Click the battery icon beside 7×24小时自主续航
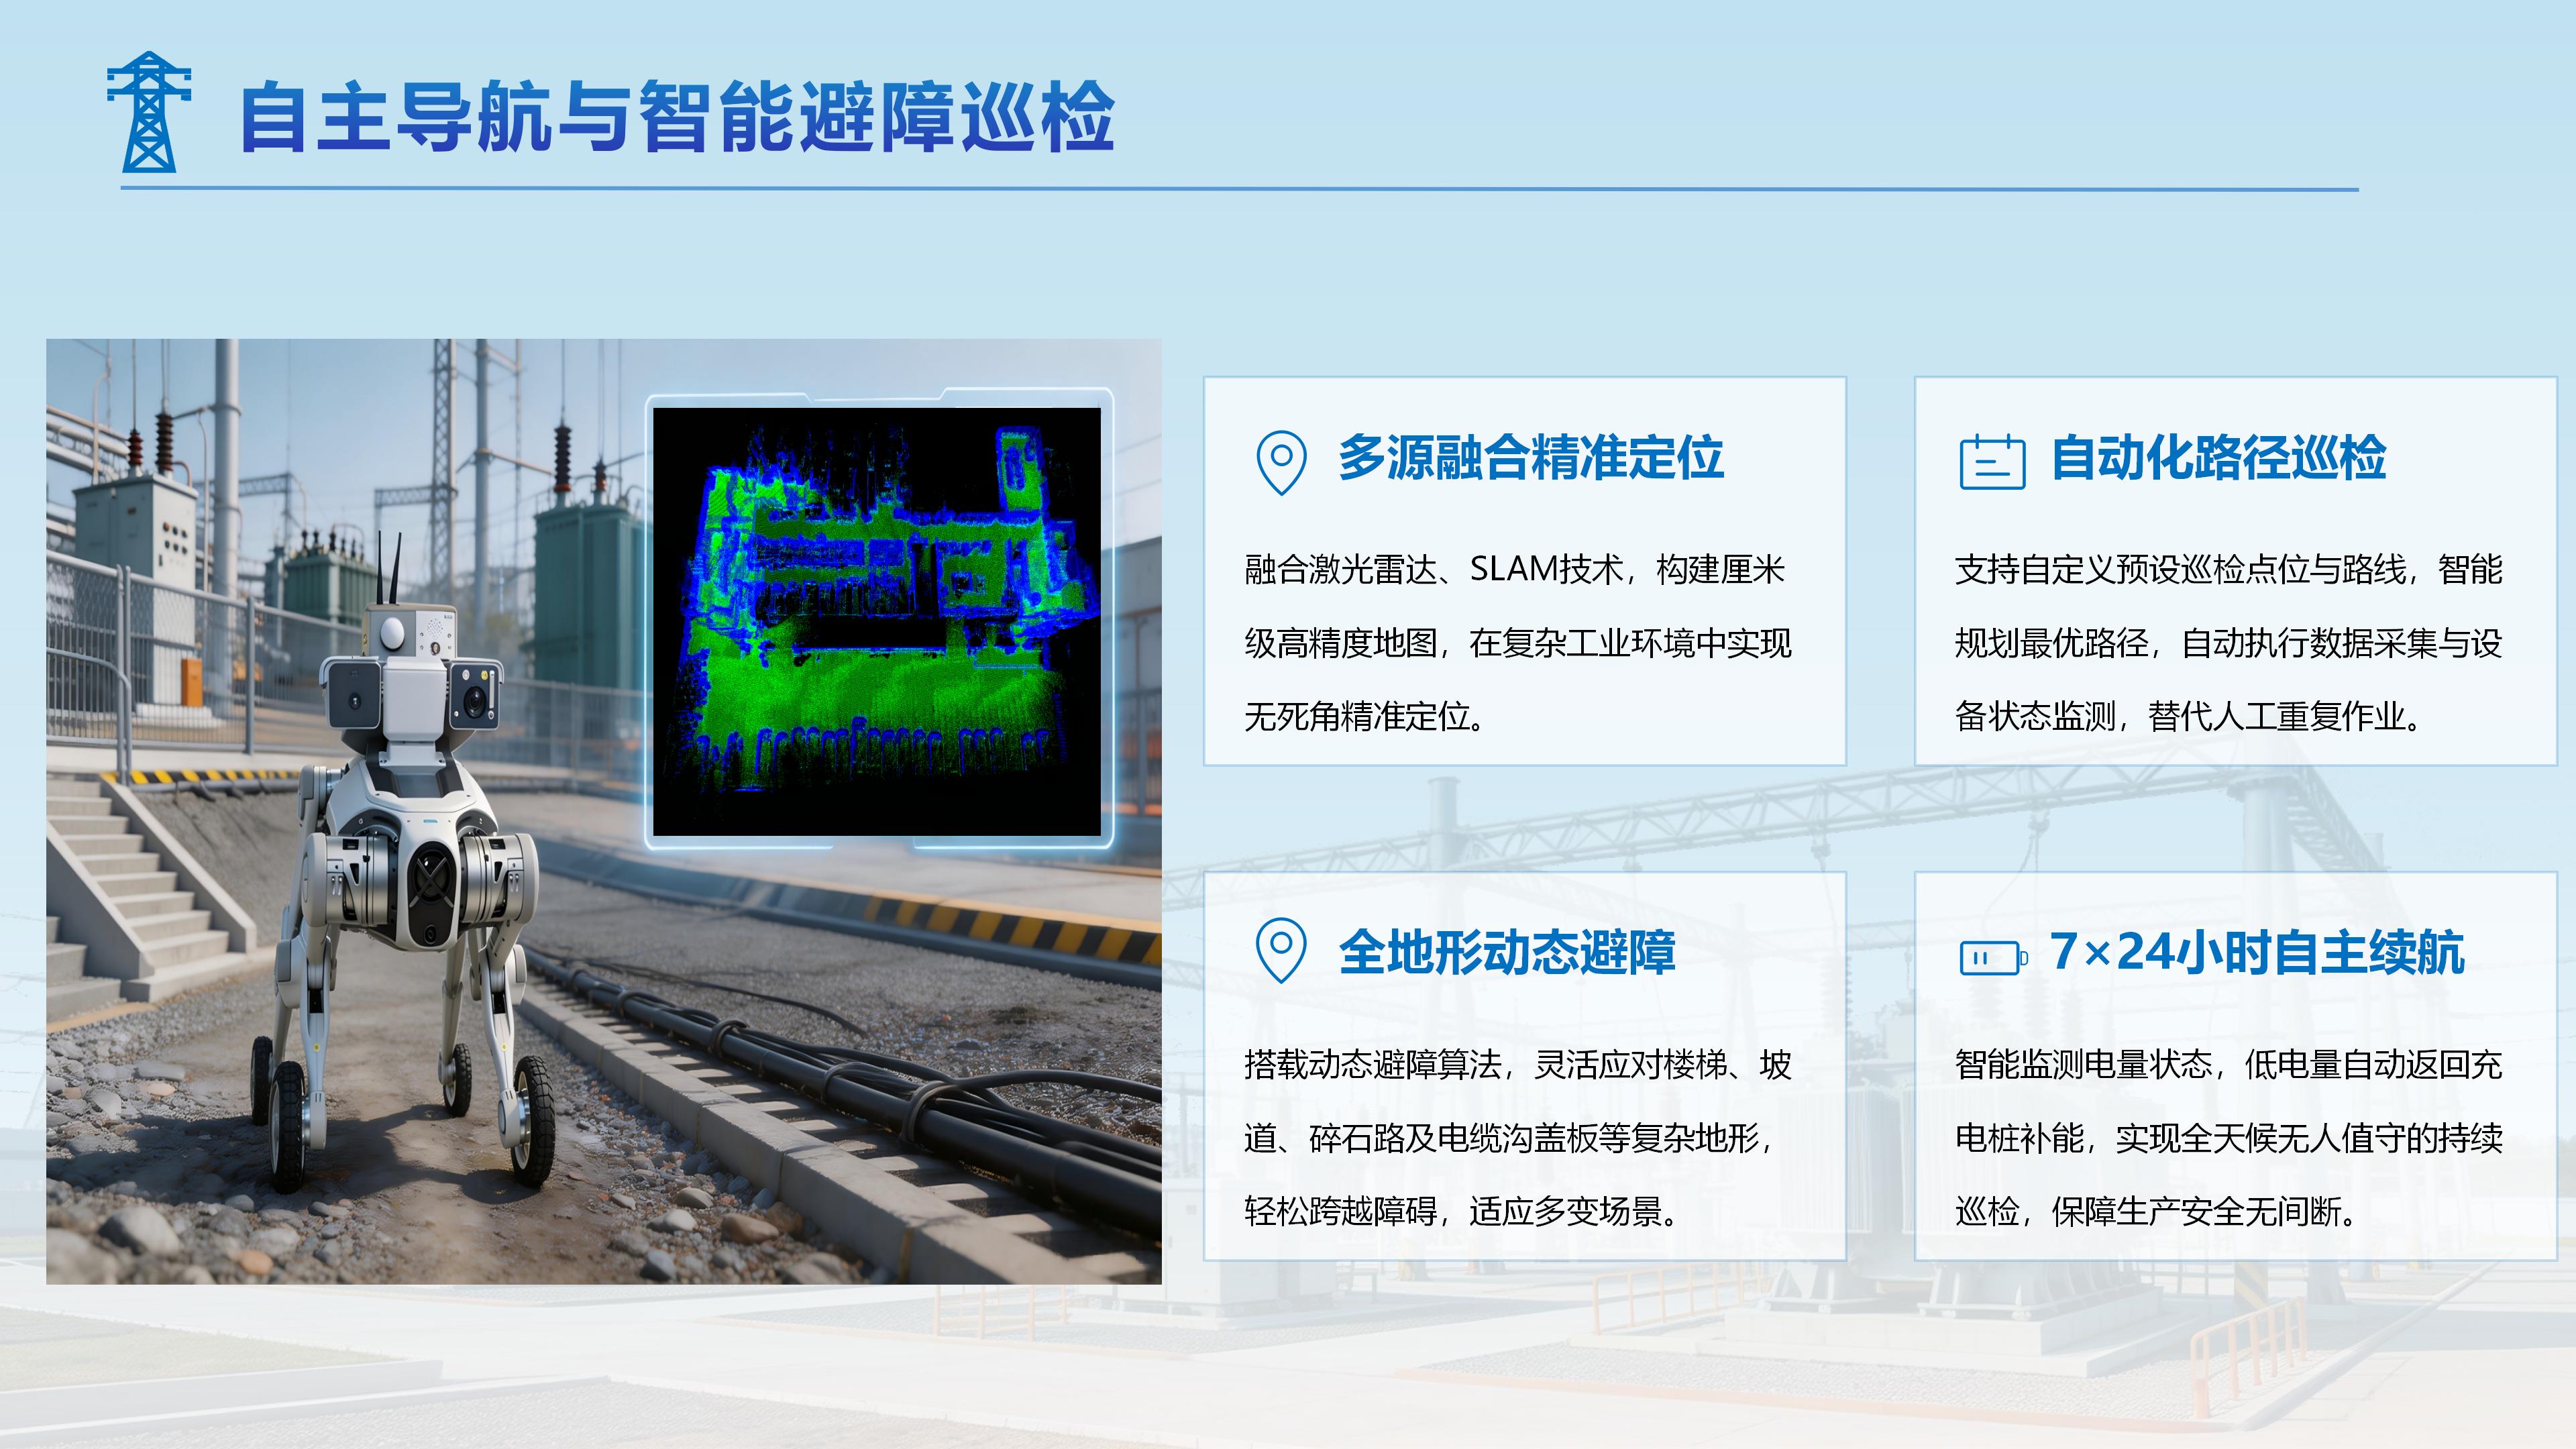This screenshot has width=2576, height=1449. coord(1993,958)
